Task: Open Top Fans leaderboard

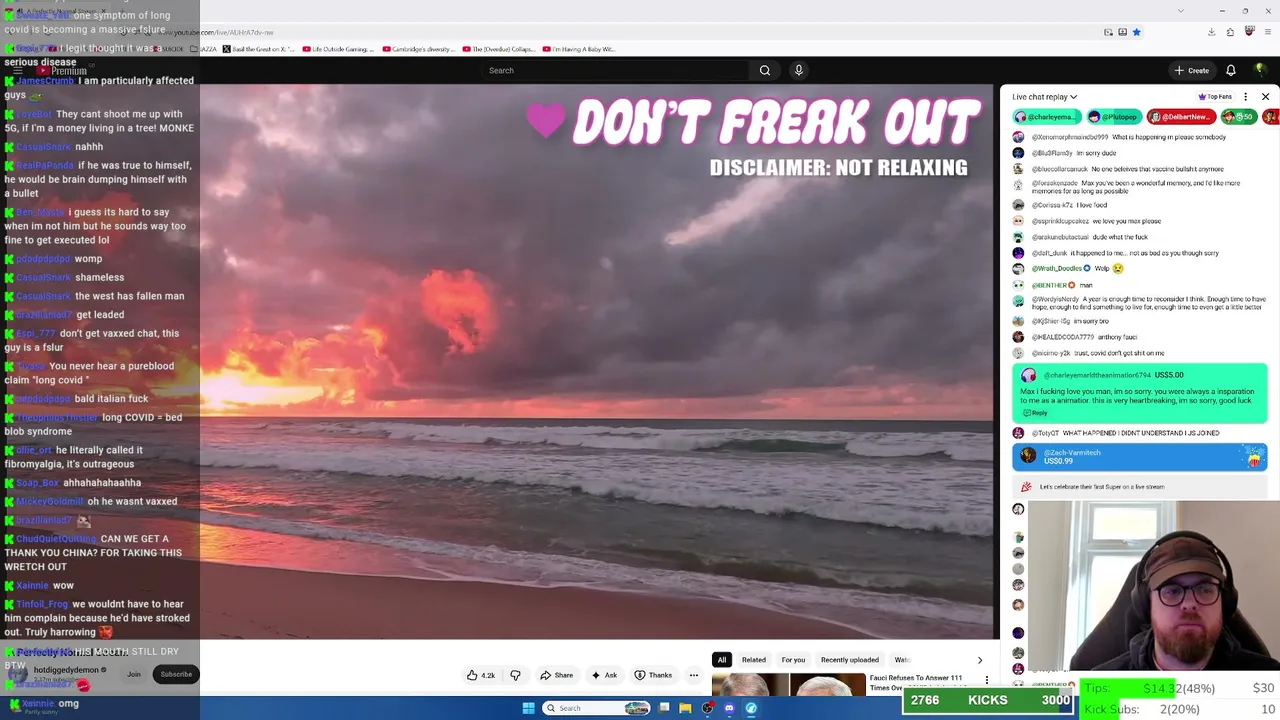Action: click(1215, 97)
